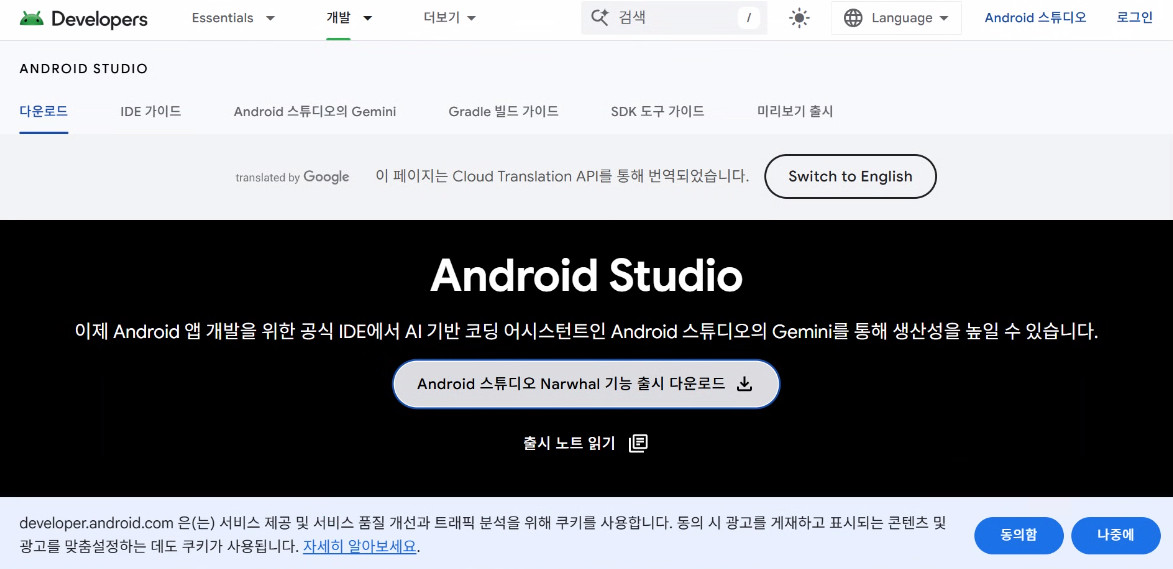This screenshot has height=569, width=1173.
Task: Click the Android Developers logo
Action: 84,19
